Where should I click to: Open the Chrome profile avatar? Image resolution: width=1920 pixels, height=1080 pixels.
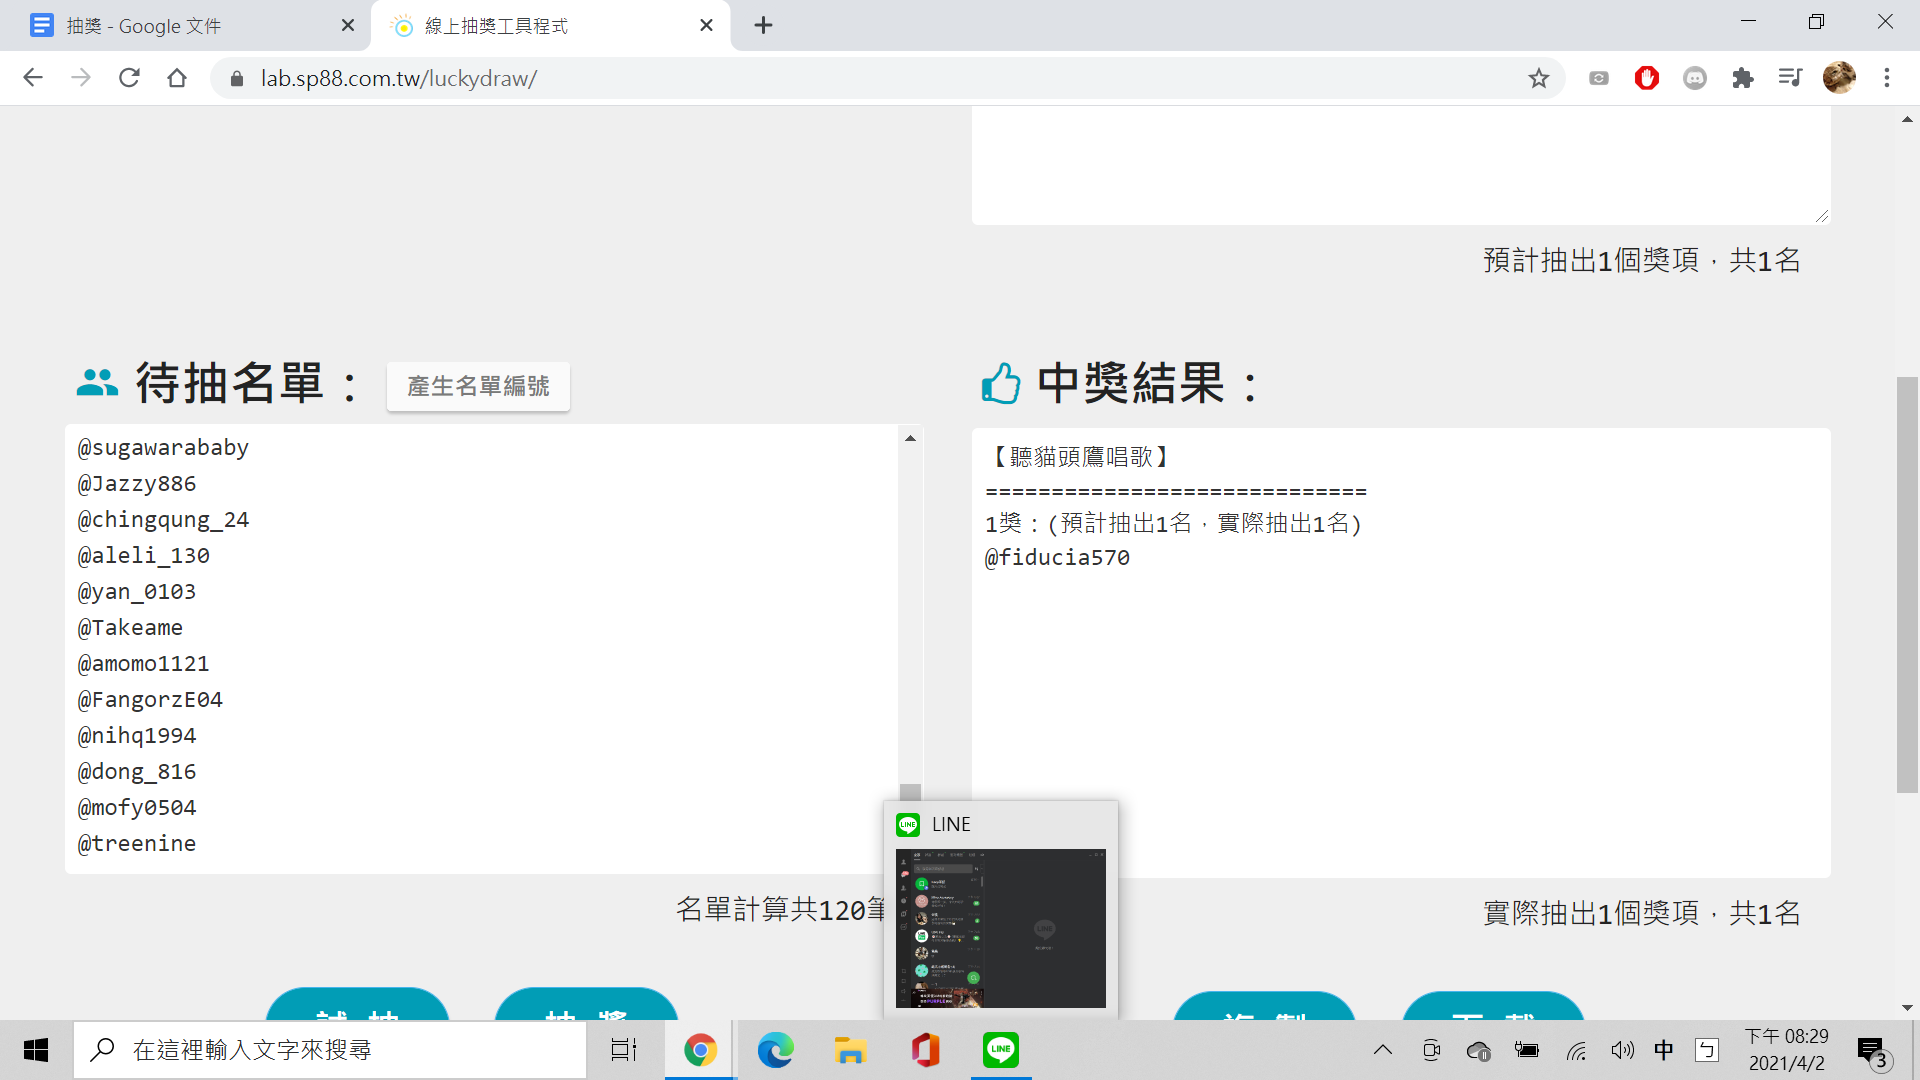click(1839, 78)
